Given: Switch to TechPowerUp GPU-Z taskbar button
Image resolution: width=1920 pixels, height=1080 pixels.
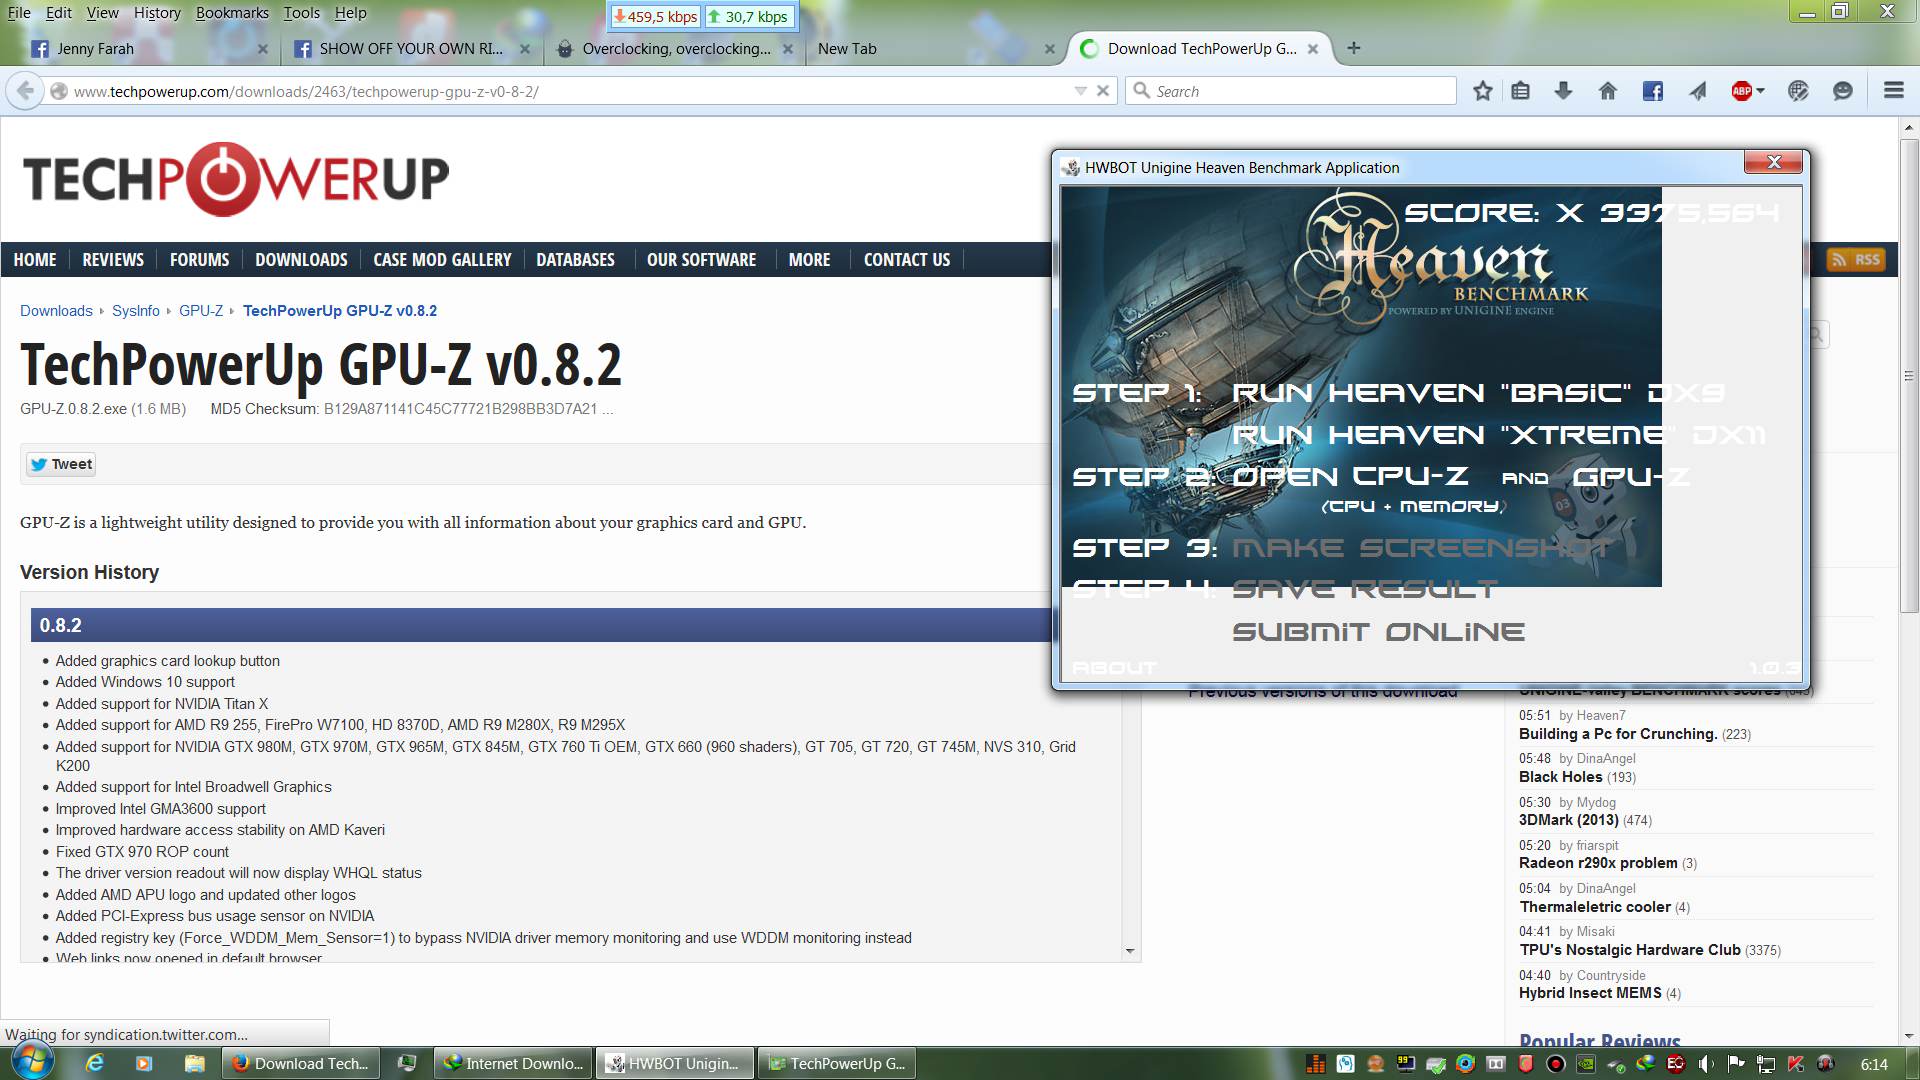Looking at the screenshot, I should coord(838,1063).
